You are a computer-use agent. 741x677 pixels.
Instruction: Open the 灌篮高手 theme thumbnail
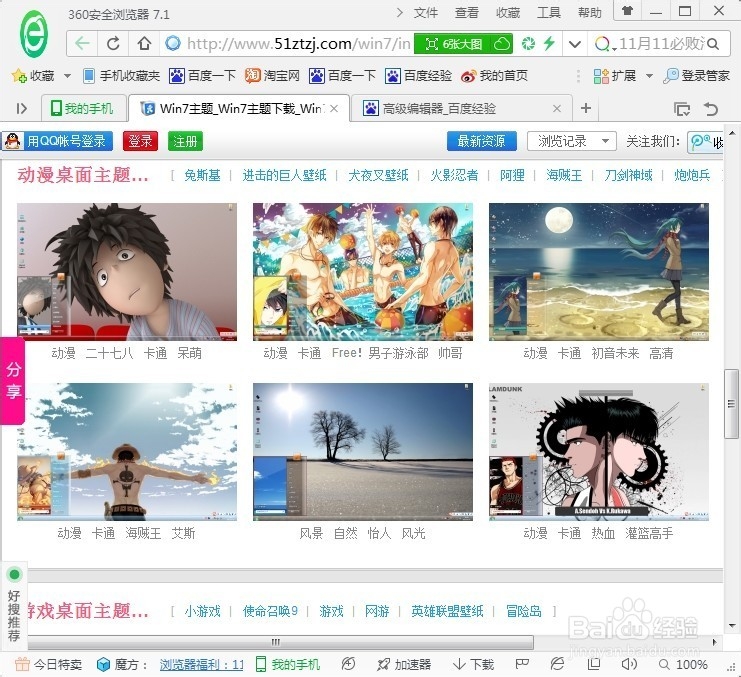[599, 452]
